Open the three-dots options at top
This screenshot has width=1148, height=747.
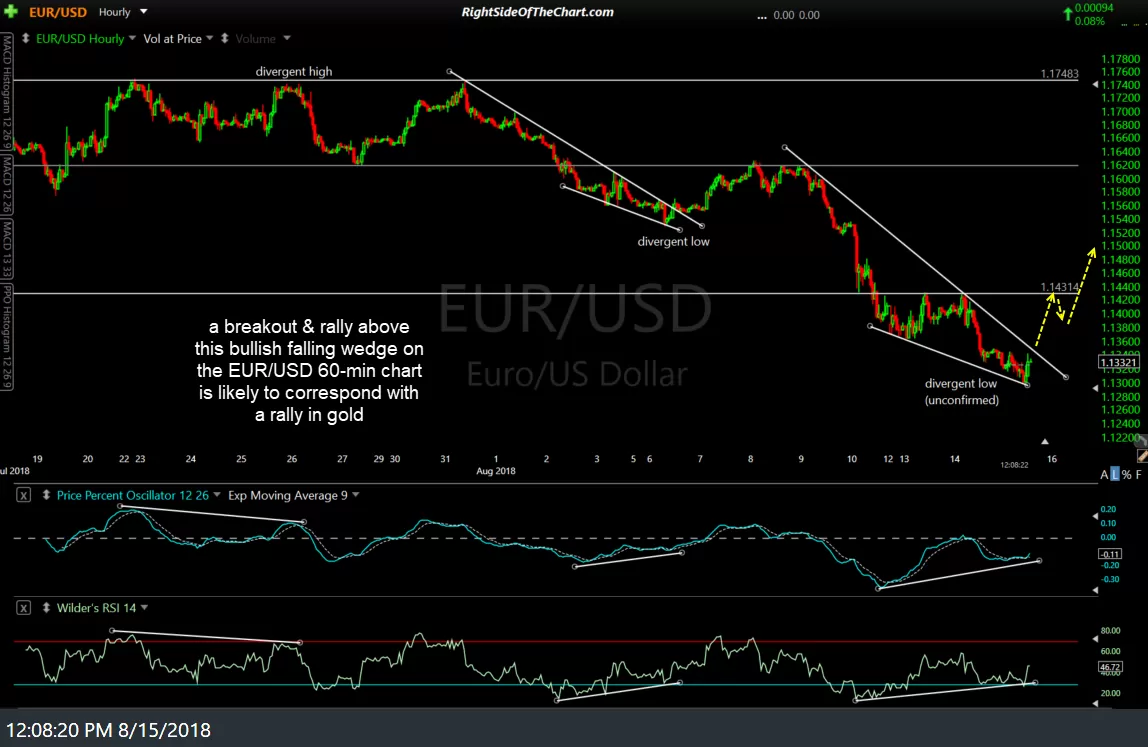click(761, 15)
